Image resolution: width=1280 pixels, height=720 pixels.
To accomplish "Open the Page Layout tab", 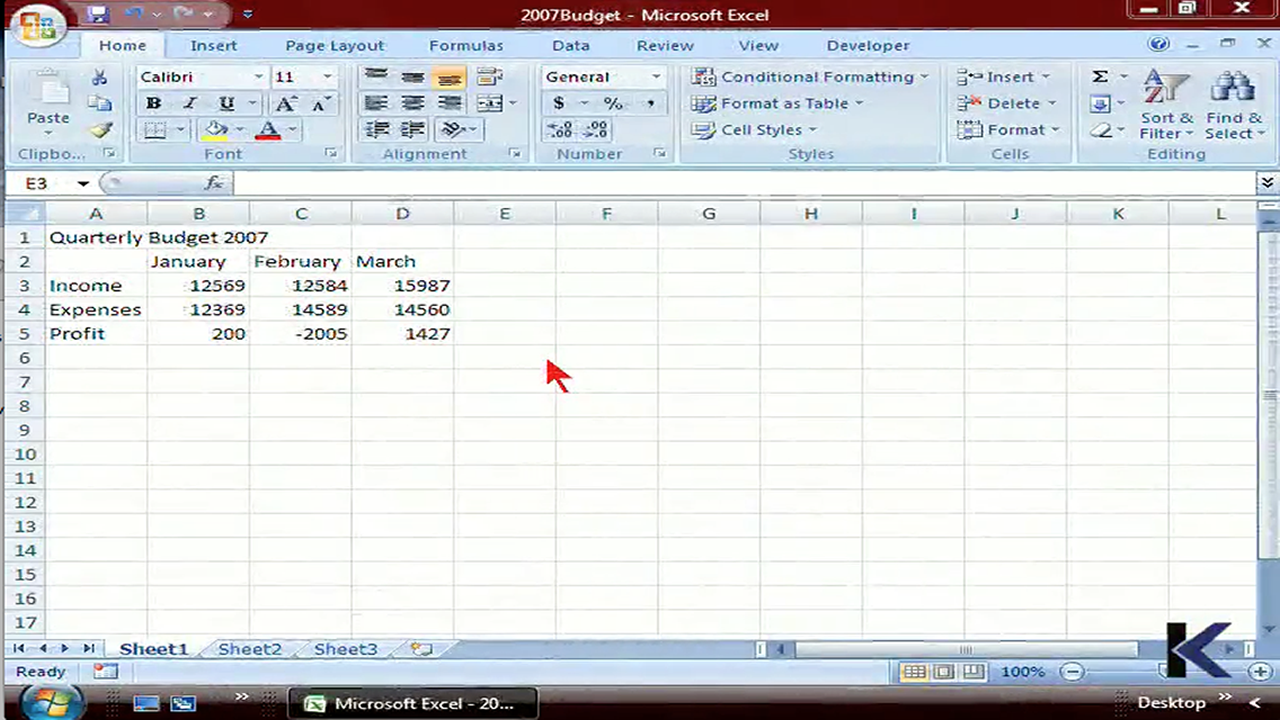I will pyautogui.click(x=334, y=45).
